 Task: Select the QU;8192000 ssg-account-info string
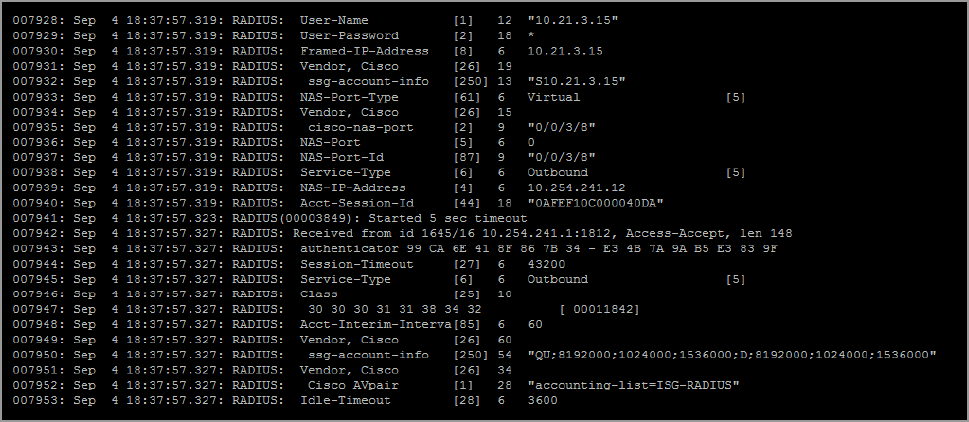pyautogui.click(x=731, y=355)
